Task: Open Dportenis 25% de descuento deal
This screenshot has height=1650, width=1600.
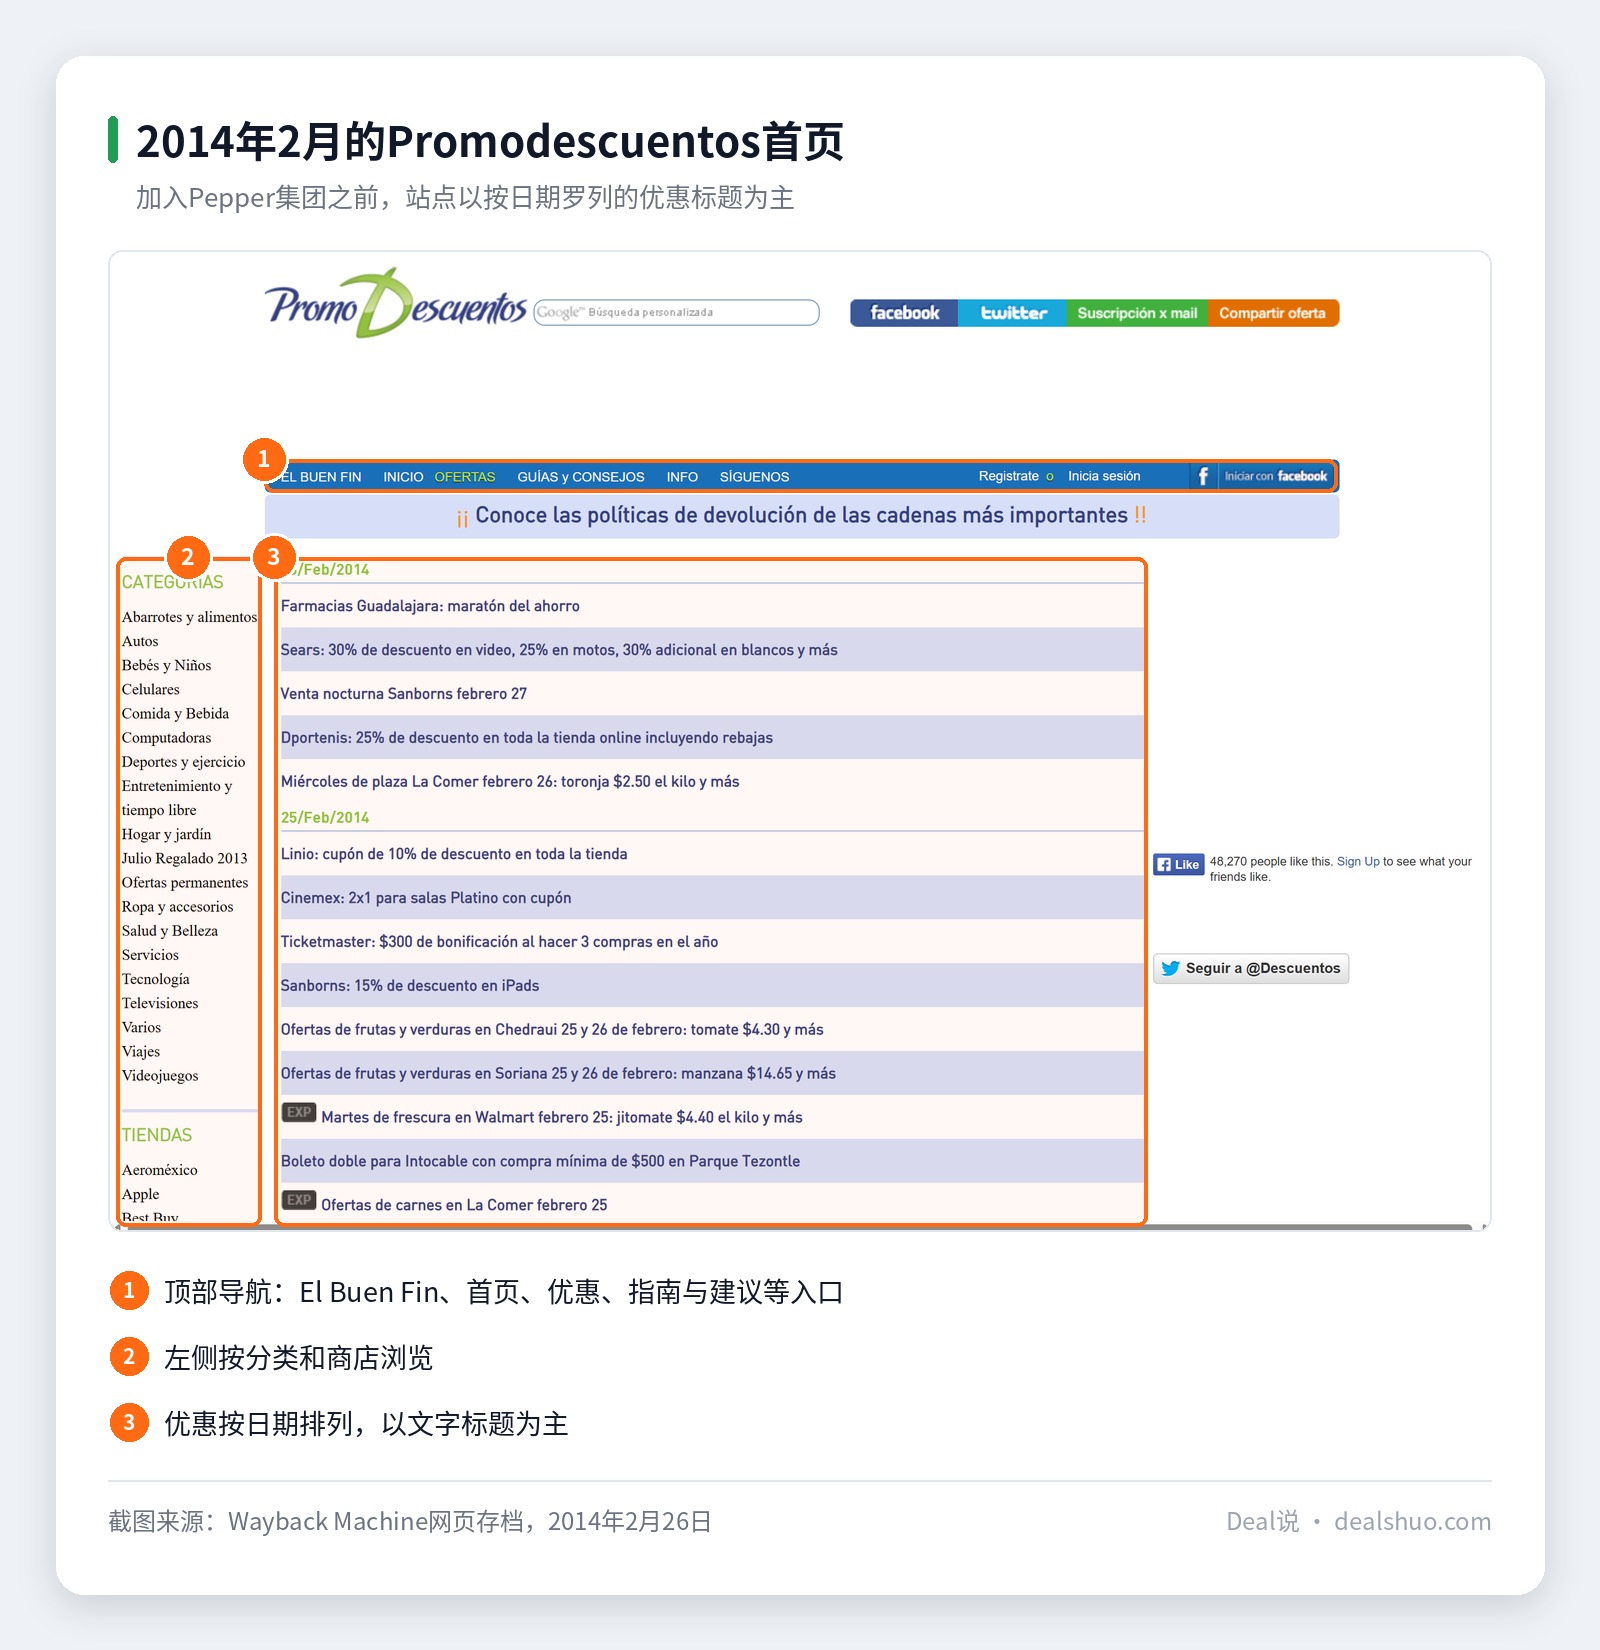Action: coord(526,738)
